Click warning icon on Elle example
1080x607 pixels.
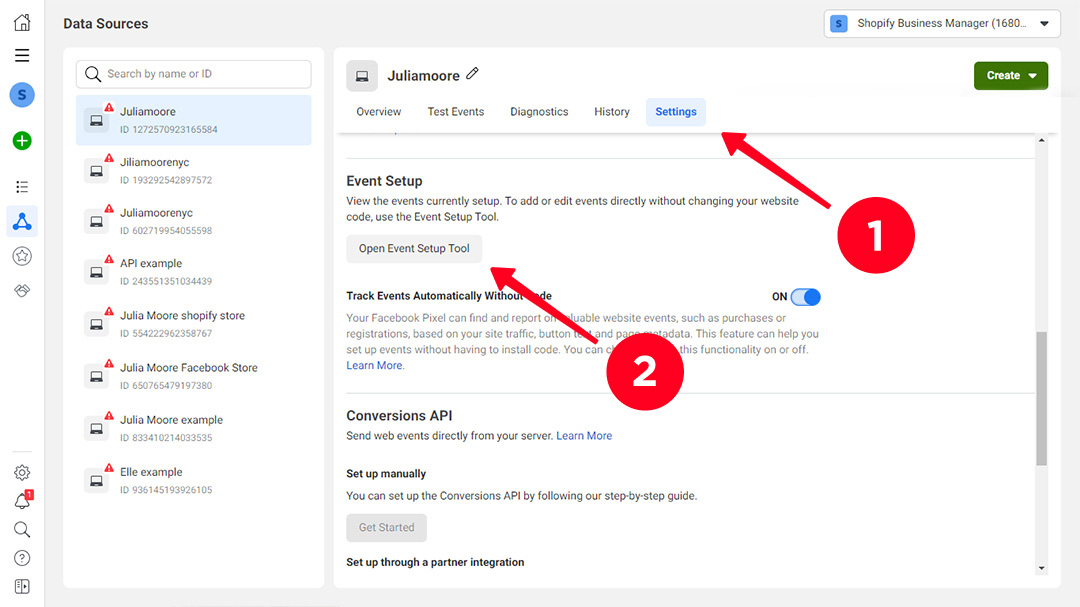click(109, 468)
